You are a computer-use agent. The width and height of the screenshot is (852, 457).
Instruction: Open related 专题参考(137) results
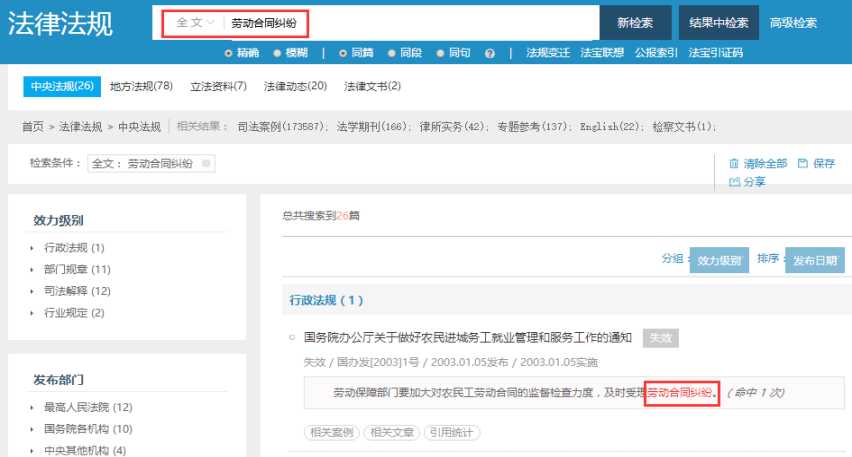(532, 127)
